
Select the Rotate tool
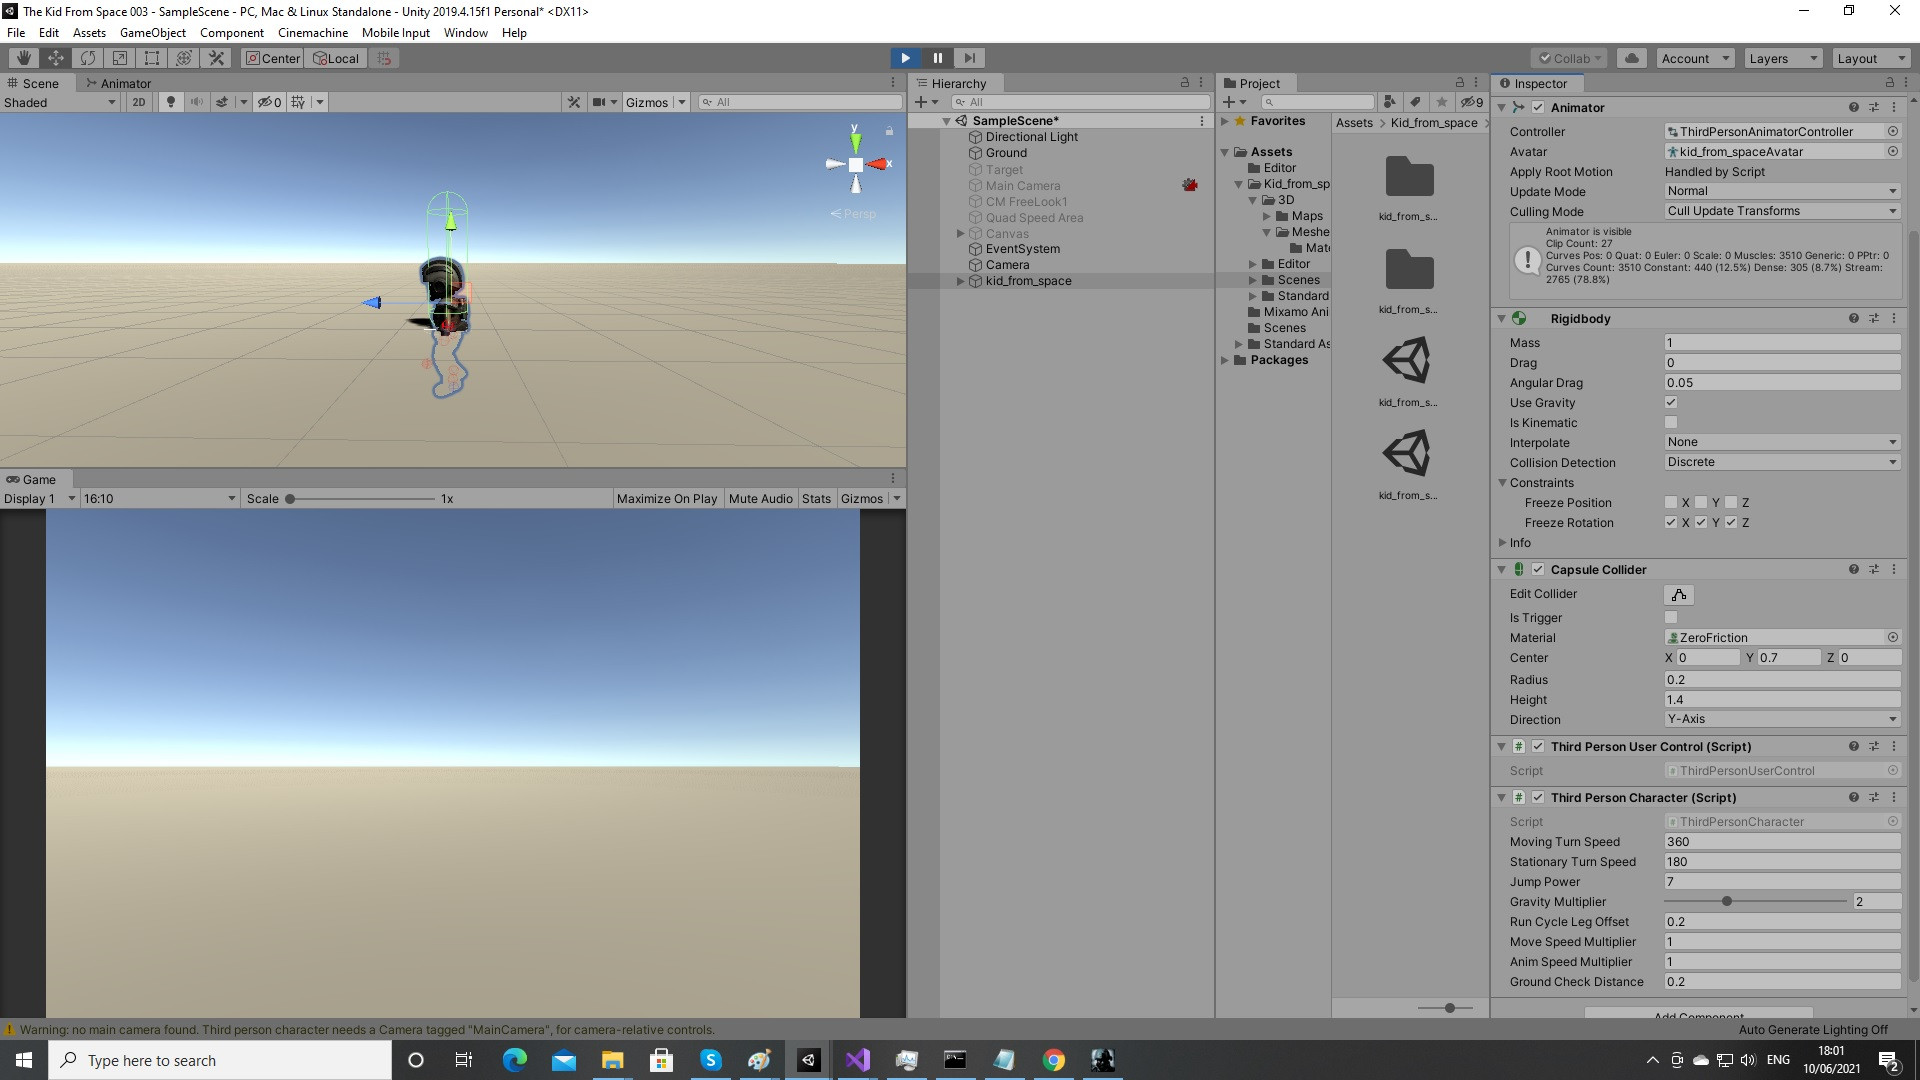click(x=88, y=58)
